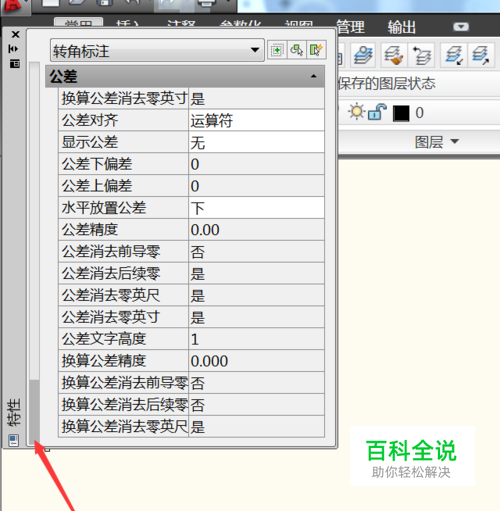Select the 换算公差消去零英寸 property label
Image resolution: width=500 pixels, height=511 pixels.
click(x=123, y=98)
